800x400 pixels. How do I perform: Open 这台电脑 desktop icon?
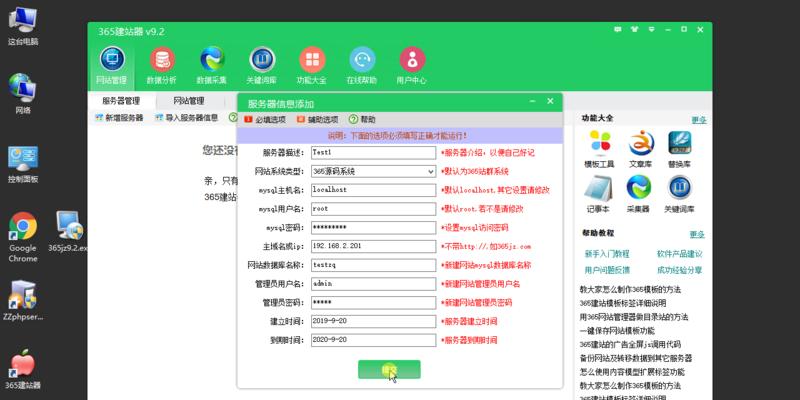point(23,26)
